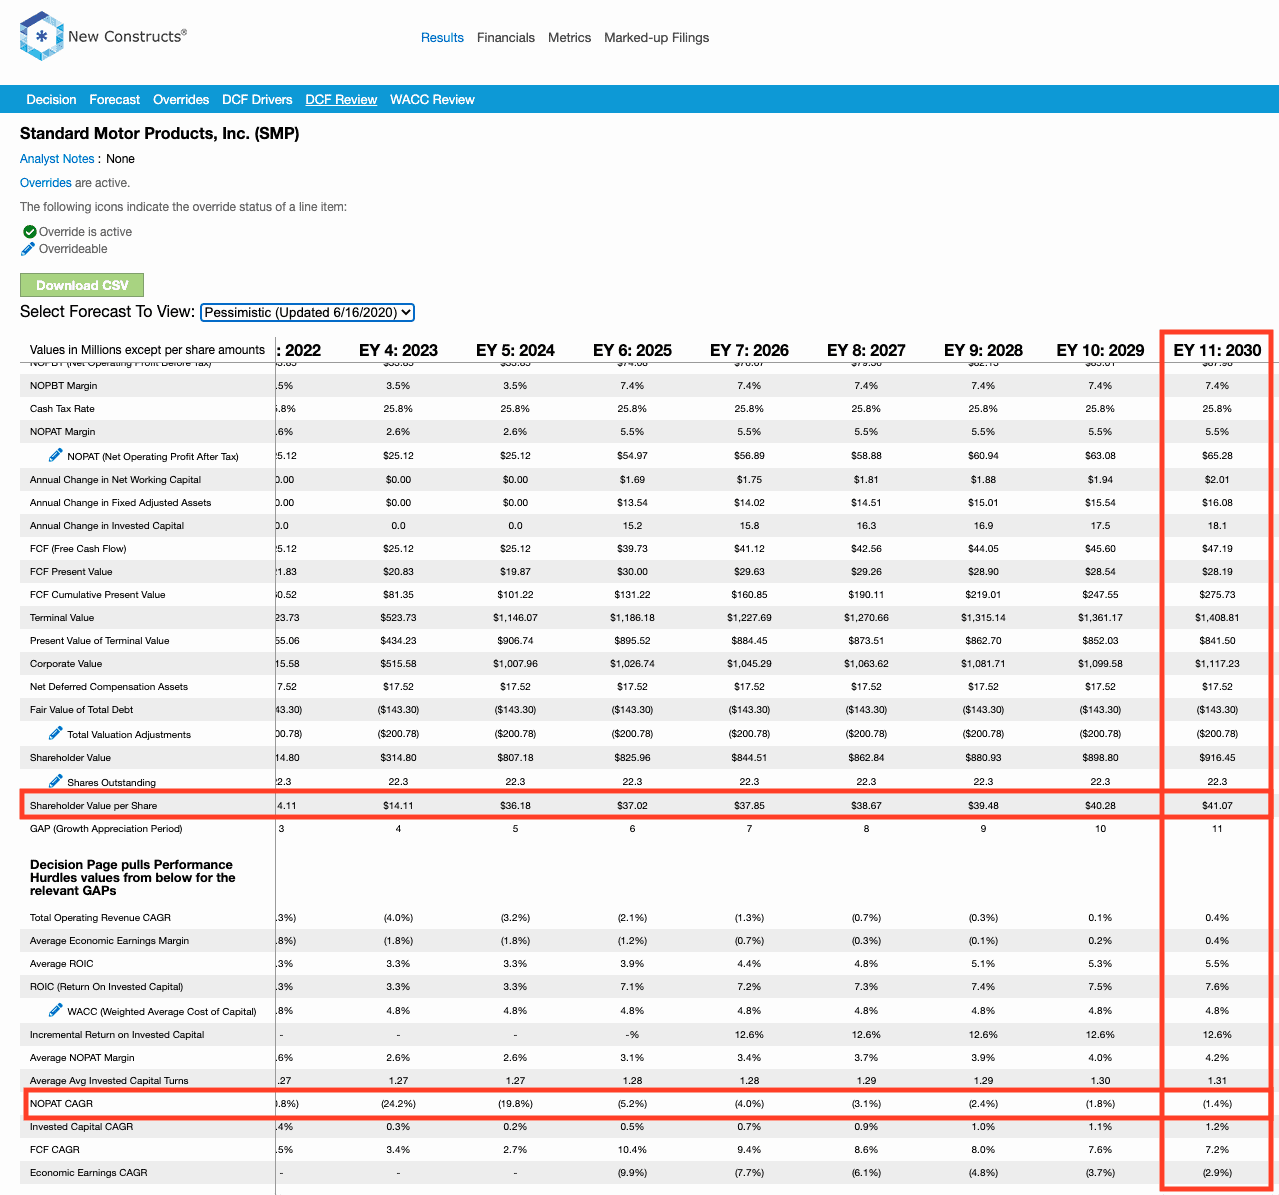
Task: Switch to the Decision tab
Action: [51, 100]
